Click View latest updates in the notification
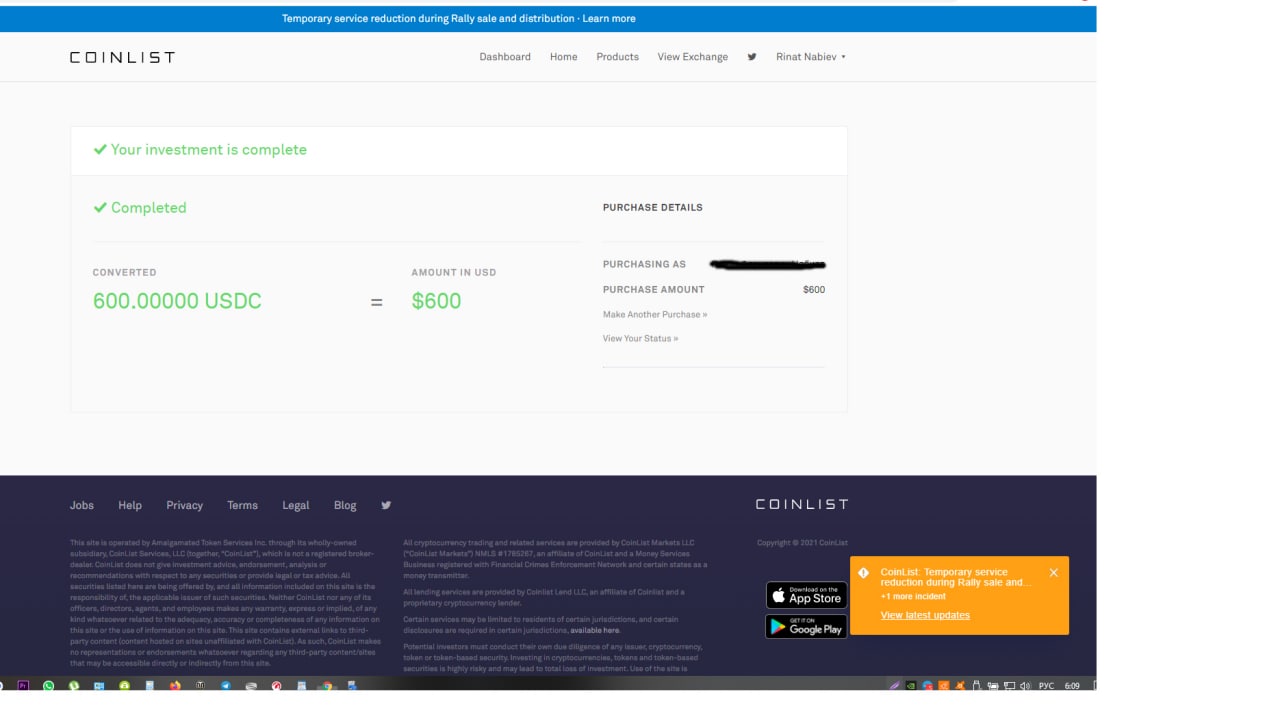Screen dimensions: 1280x706 [x=925, y=615]
